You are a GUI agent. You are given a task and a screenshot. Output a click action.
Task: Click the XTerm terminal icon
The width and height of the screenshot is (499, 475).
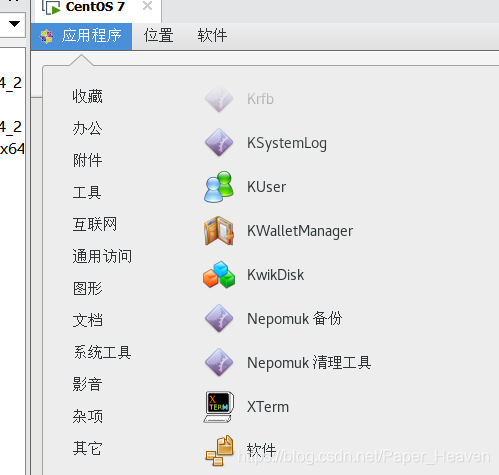(219, 407)
